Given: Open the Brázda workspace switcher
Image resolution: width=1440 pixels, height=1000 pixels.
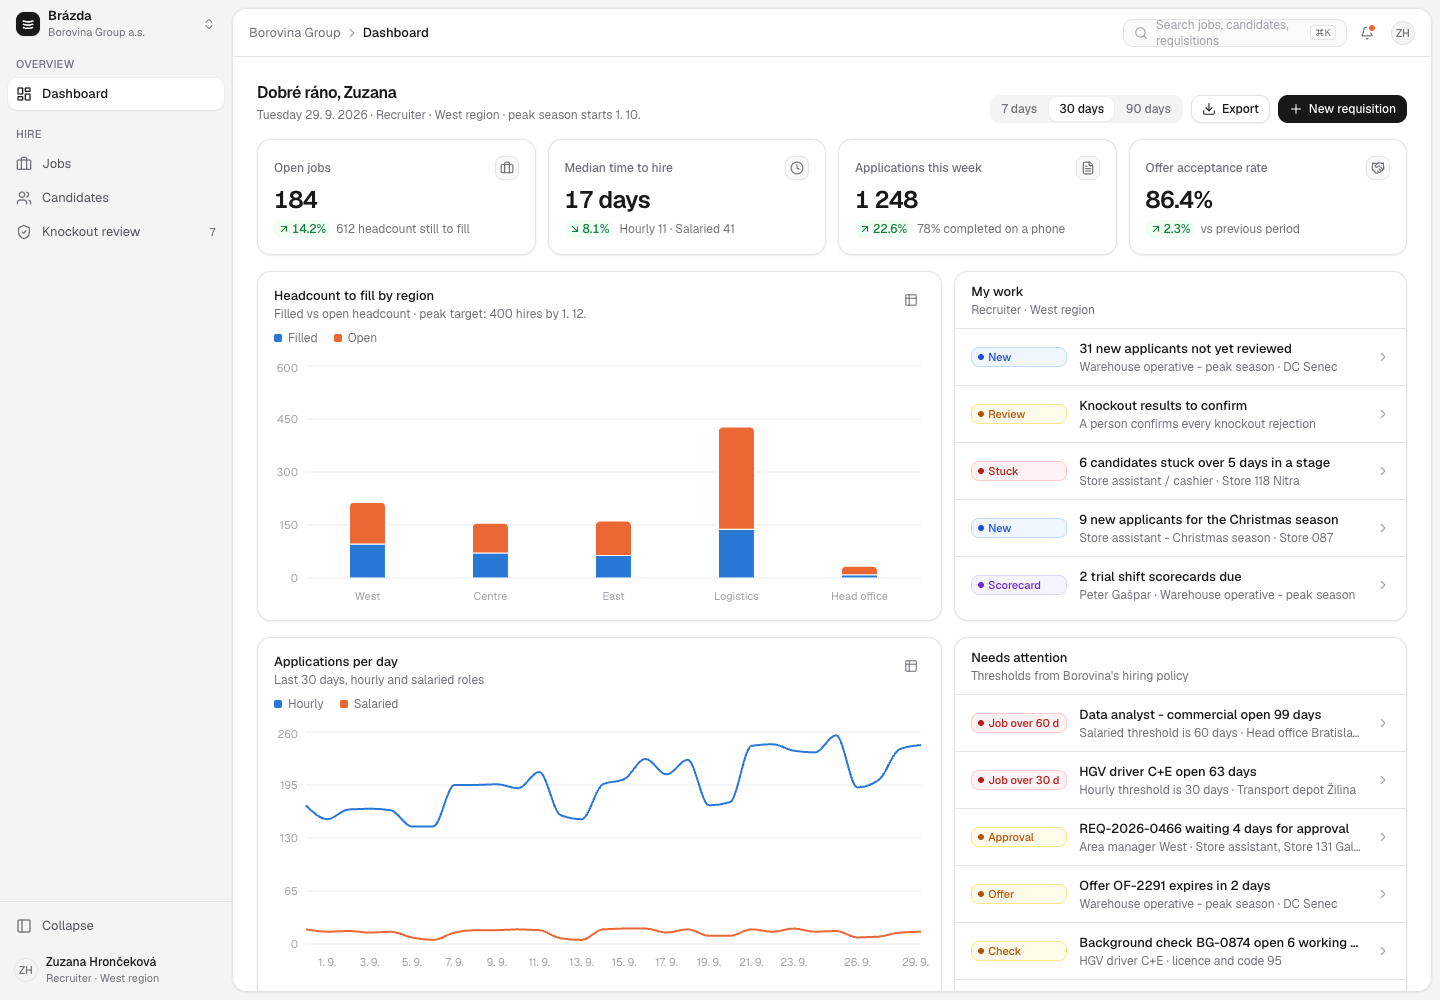Looking at the screenshot, I should 116,24.
